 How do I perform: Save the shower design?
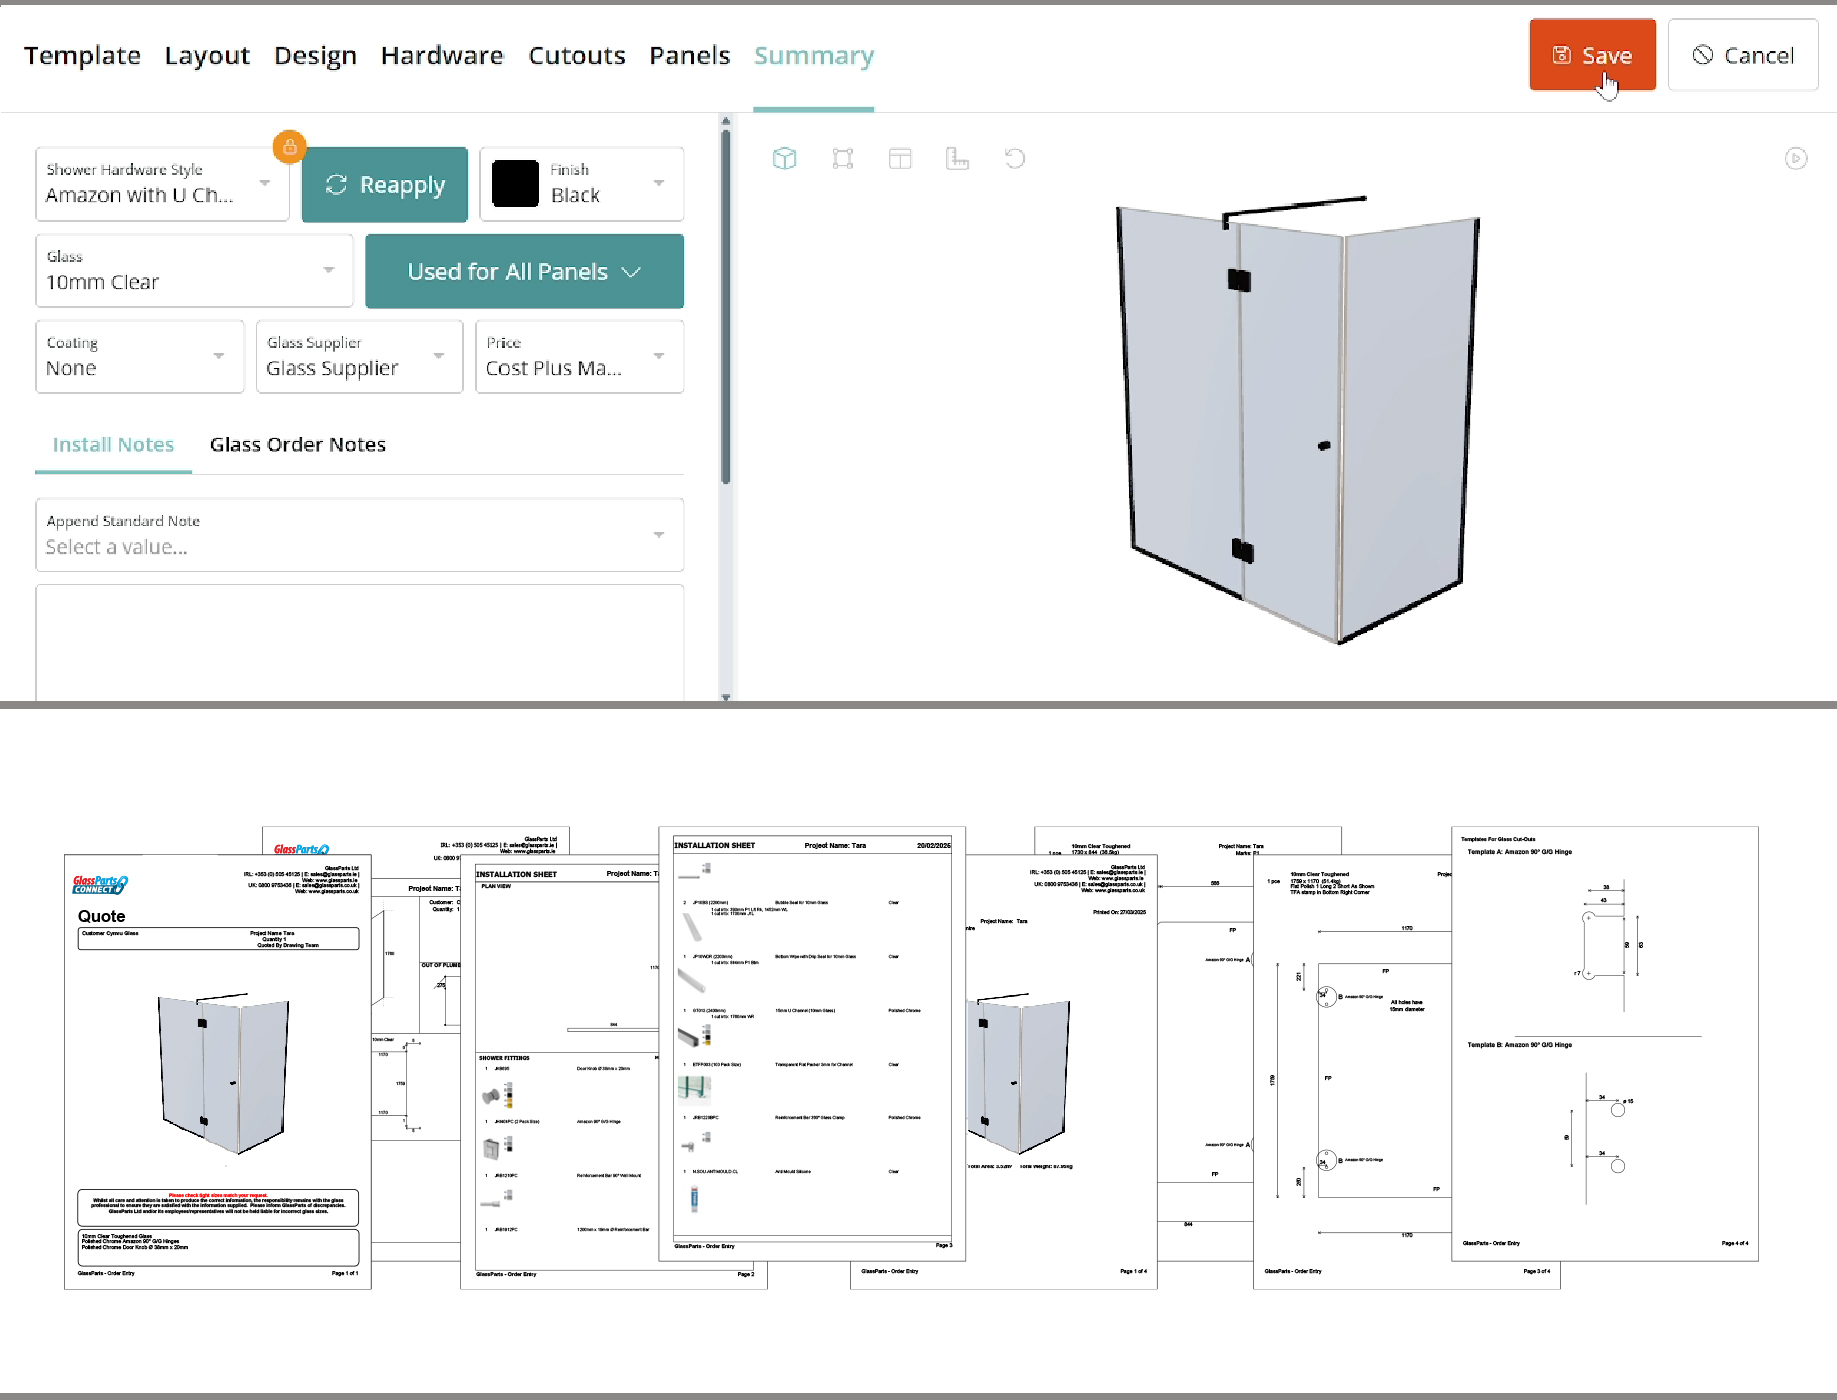pos(1593,55)
